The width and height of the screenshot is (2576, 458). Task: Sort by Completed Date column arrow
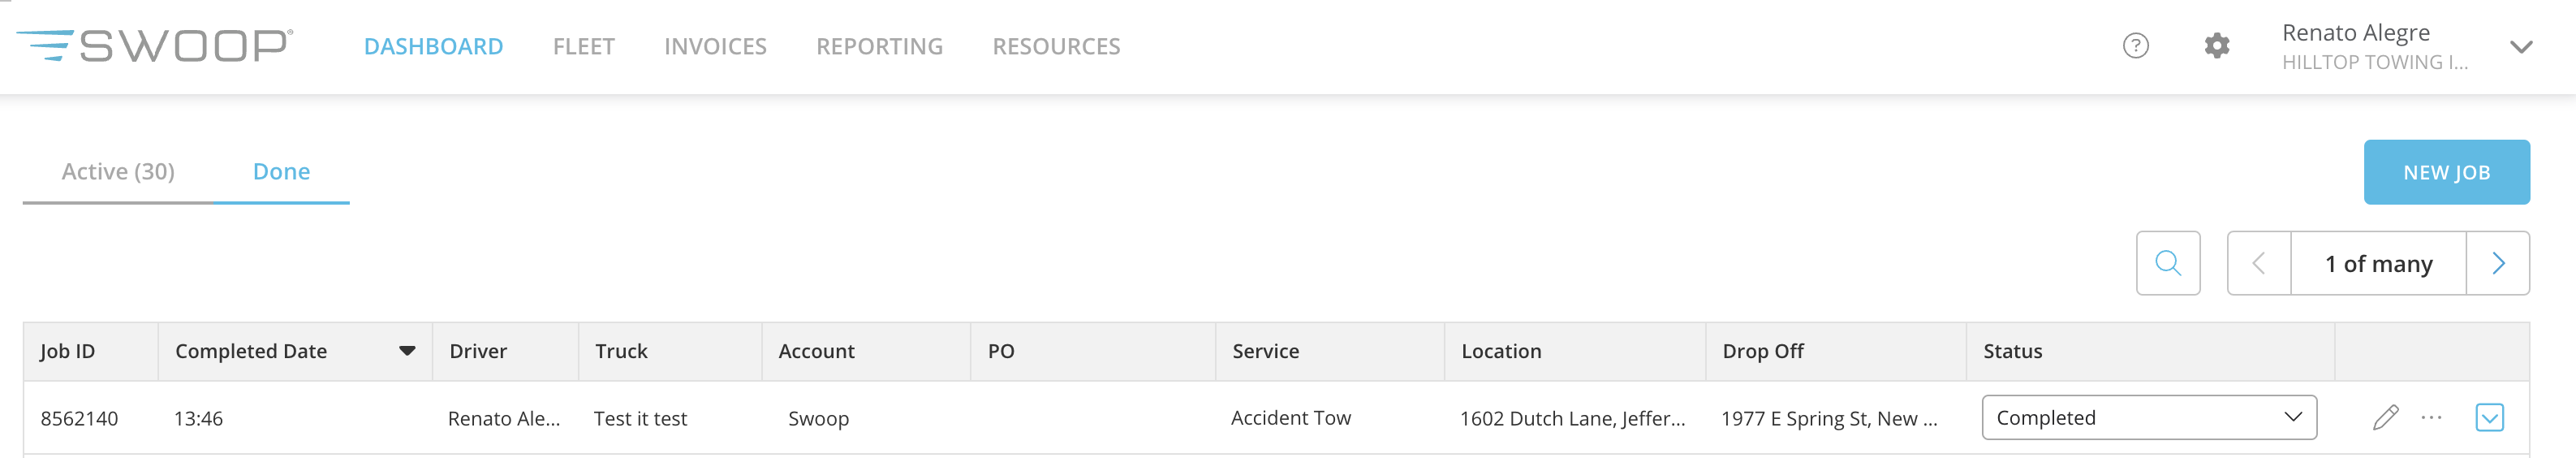pos(407,351)
